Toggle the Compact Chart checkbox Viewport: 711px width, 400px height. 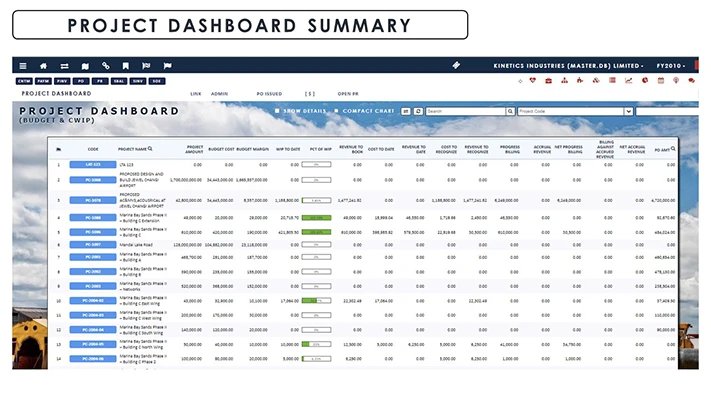(339, 111)
